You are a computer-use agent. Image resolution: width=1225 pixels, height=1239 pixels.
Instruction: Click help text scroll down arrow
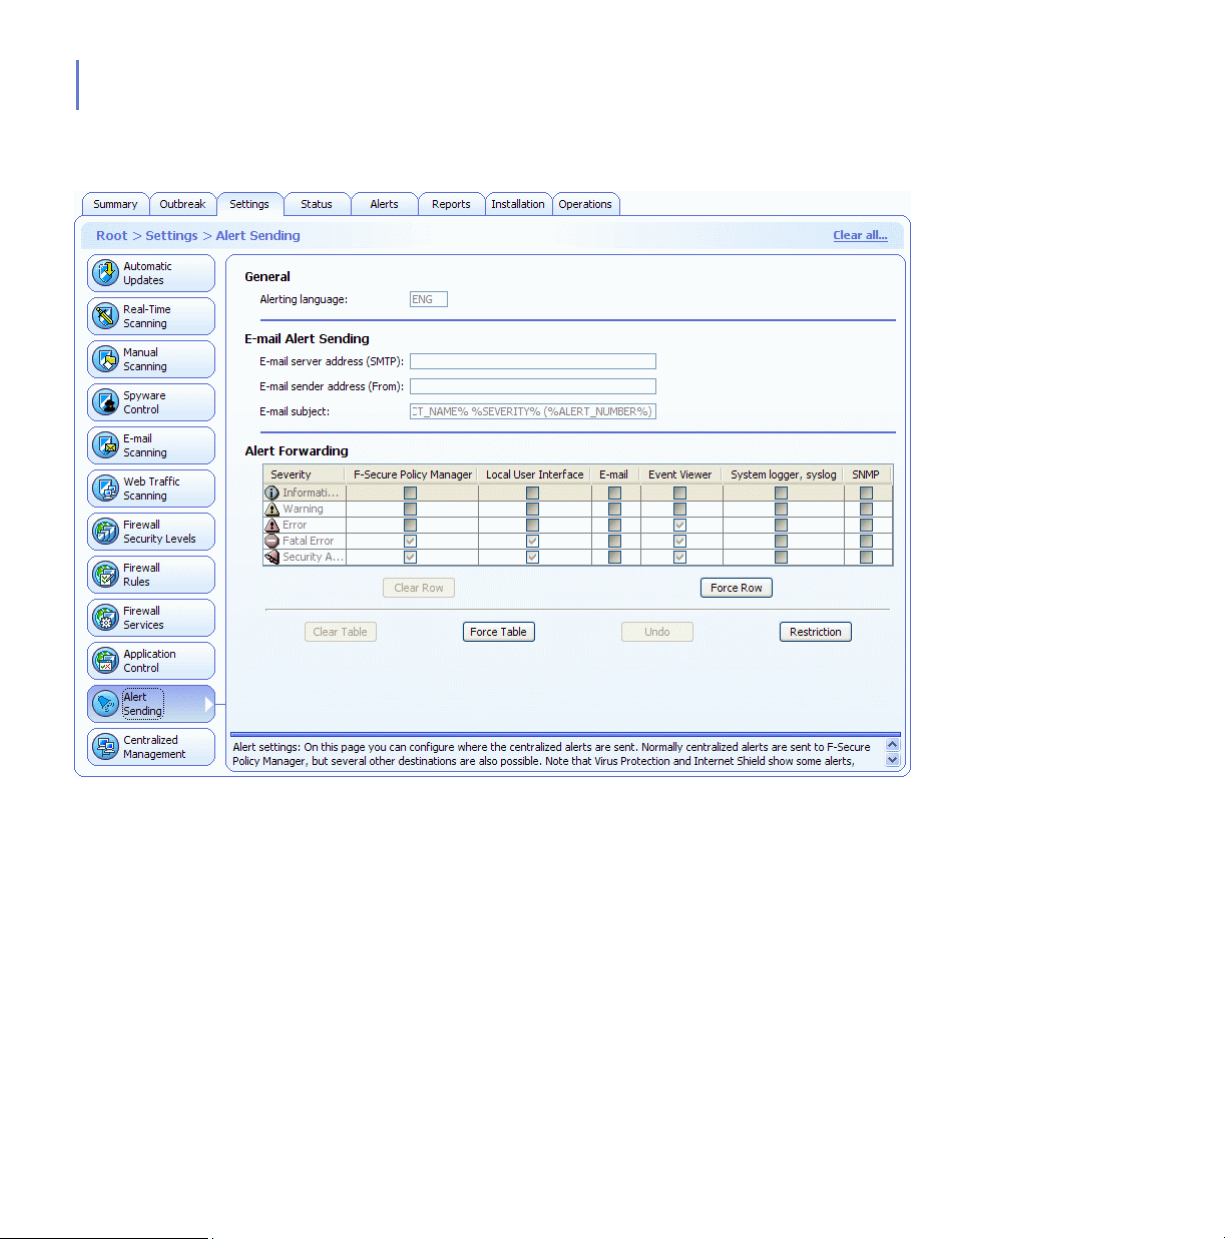pos(893,760)
